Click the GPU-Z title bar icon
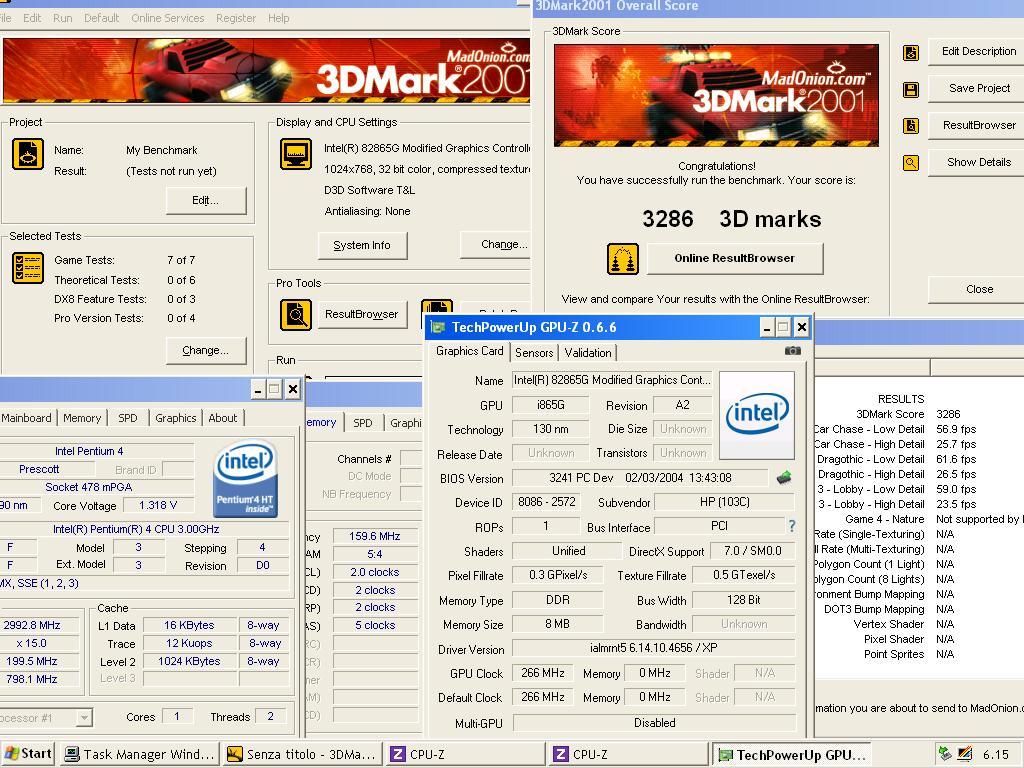The height and width of the screenshot is (768, 1024). pos(438,327)
